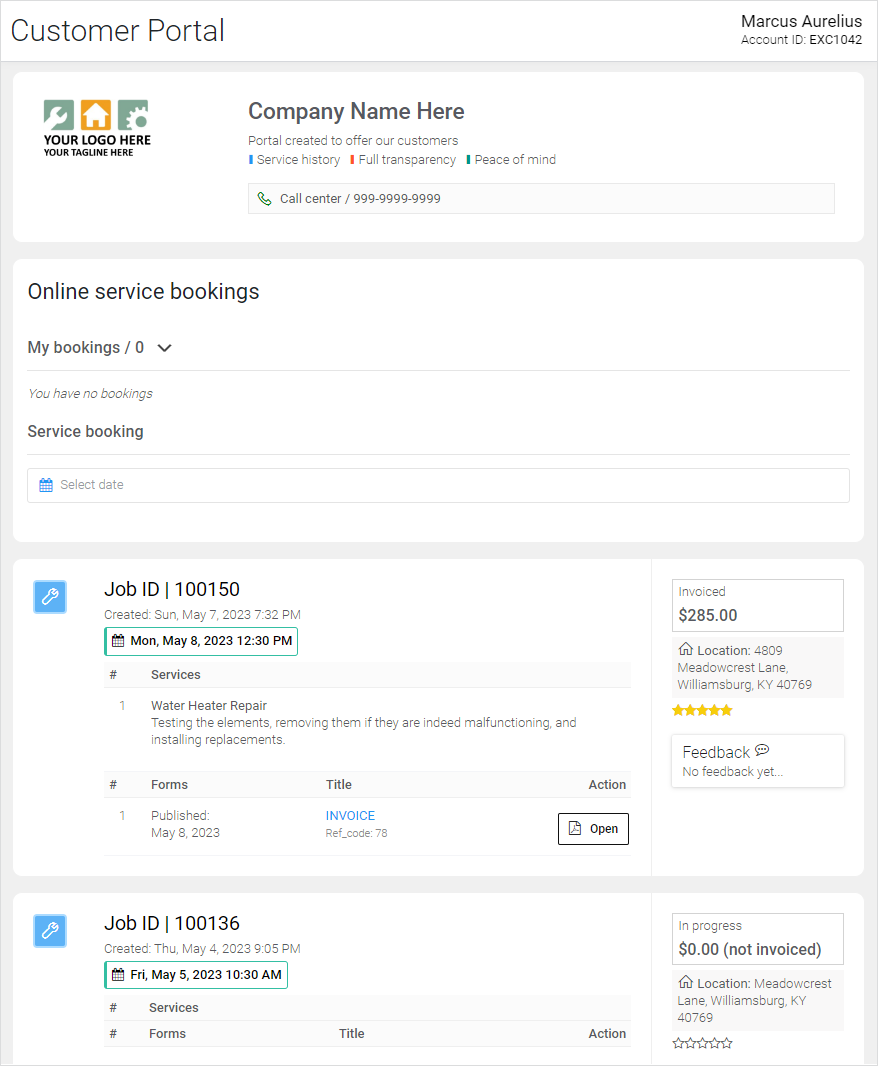Click the Call center phone number bar
878x1066 pixels.
pos(541,199)
